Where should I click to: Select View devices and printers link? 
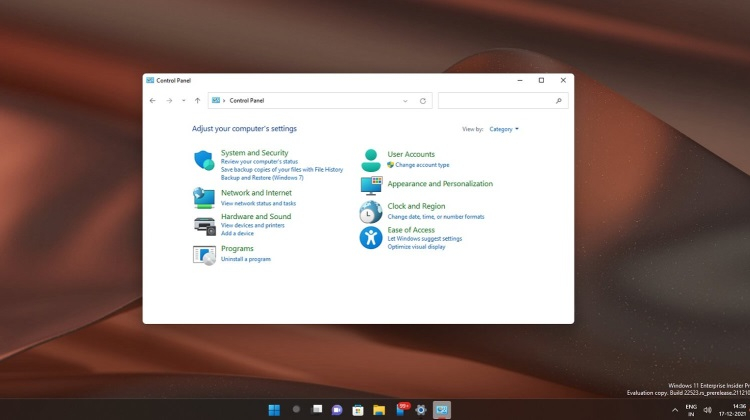click(253, 226)
